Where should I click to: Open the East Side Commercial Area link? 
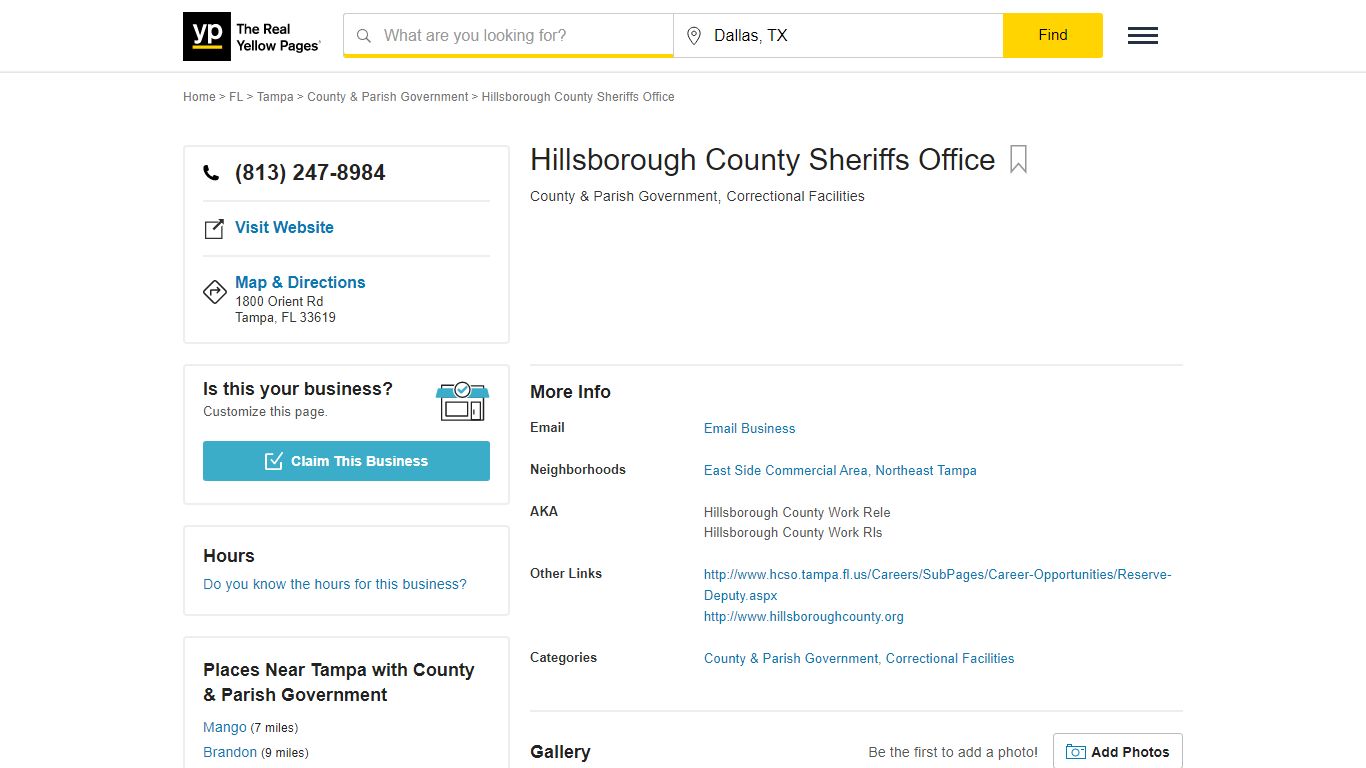click(x=785, y=470)
